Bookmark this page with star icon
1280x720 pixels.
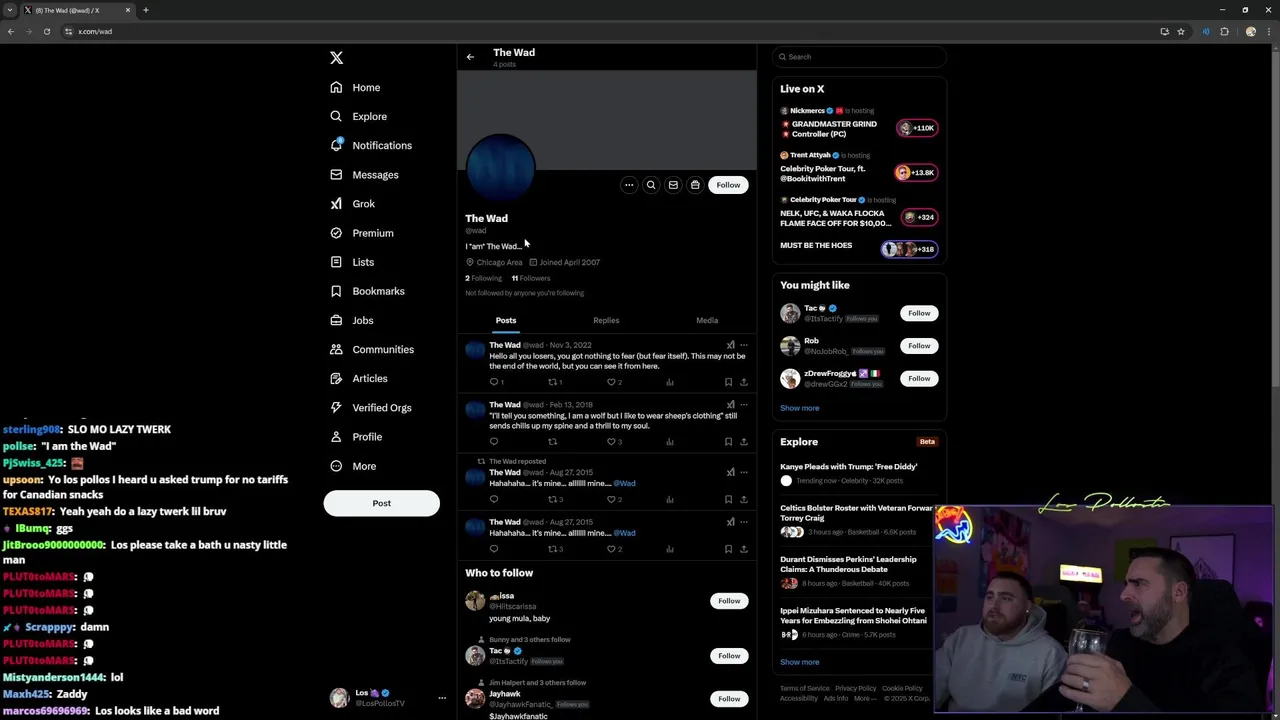pyautogui.click(x=1180, y=31)
